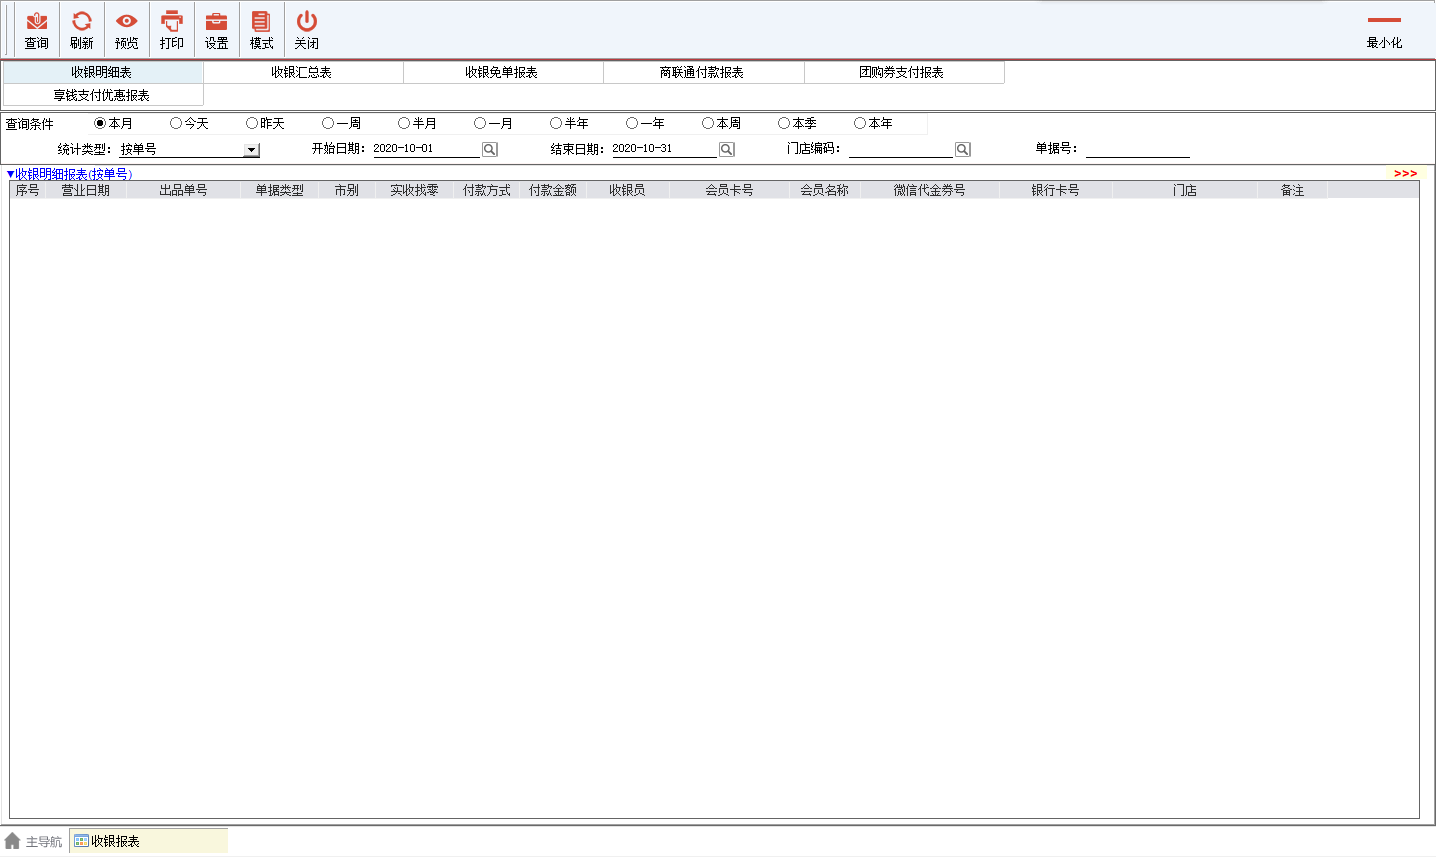Viewport: 1436px width, 857px height.
Task: Click the 序号 column header
Action: click(28, 190)
